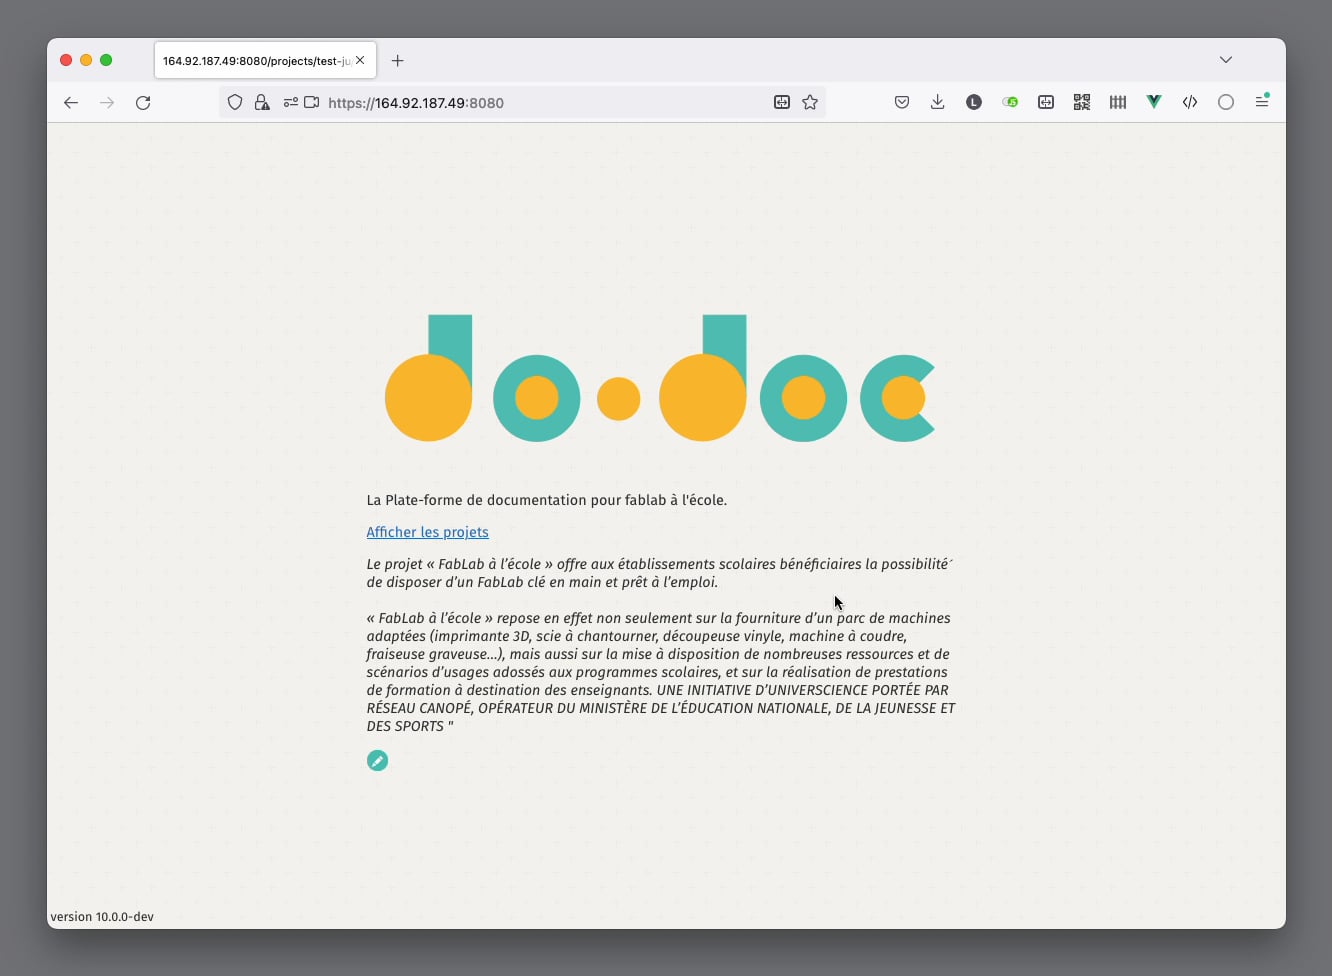This screenshot has width=1332, height=976.
Task: Toggle reader view icon in address bar
Action: (x=782, y=102)
